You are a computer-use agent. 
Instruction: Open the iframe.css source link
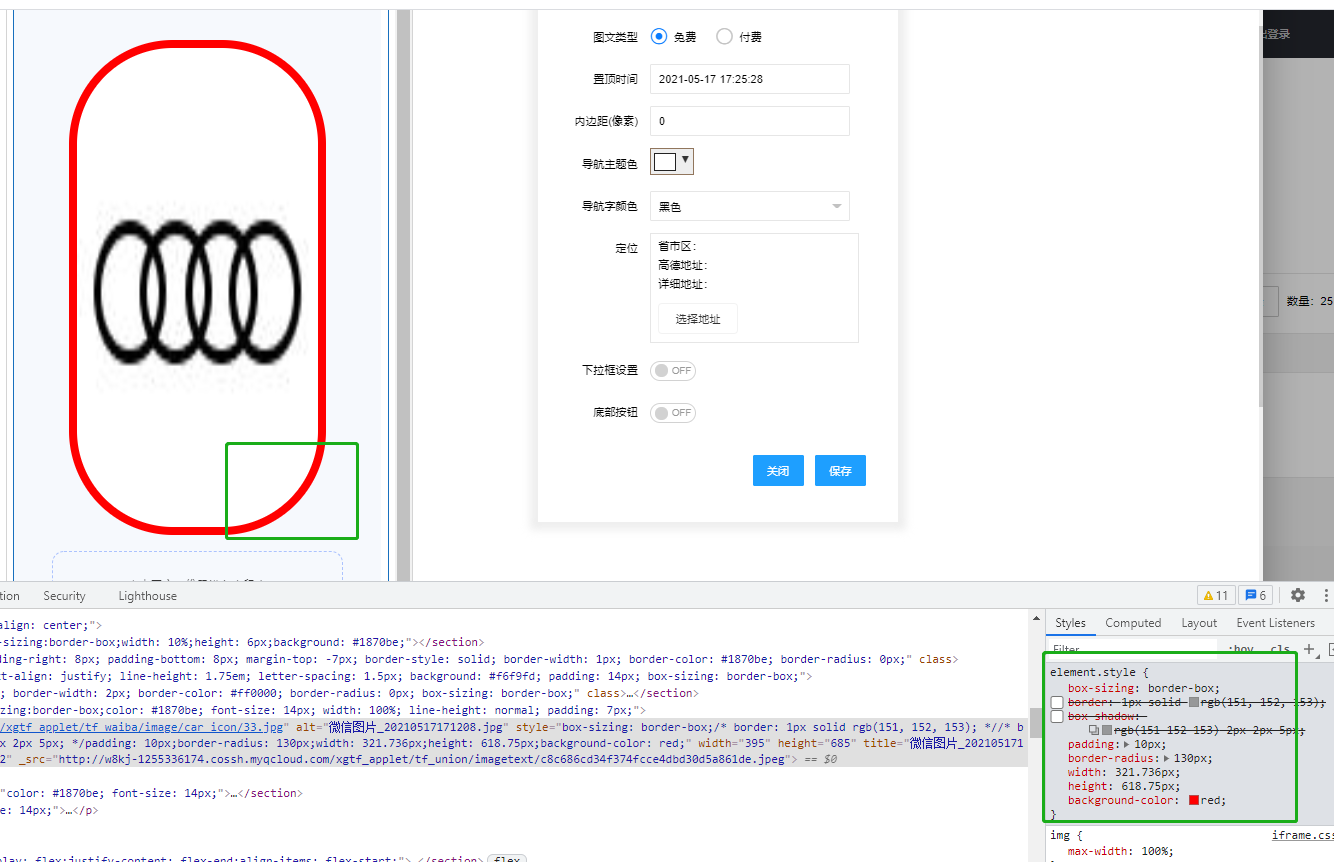pyautogui.click(x=1302, y=835)
